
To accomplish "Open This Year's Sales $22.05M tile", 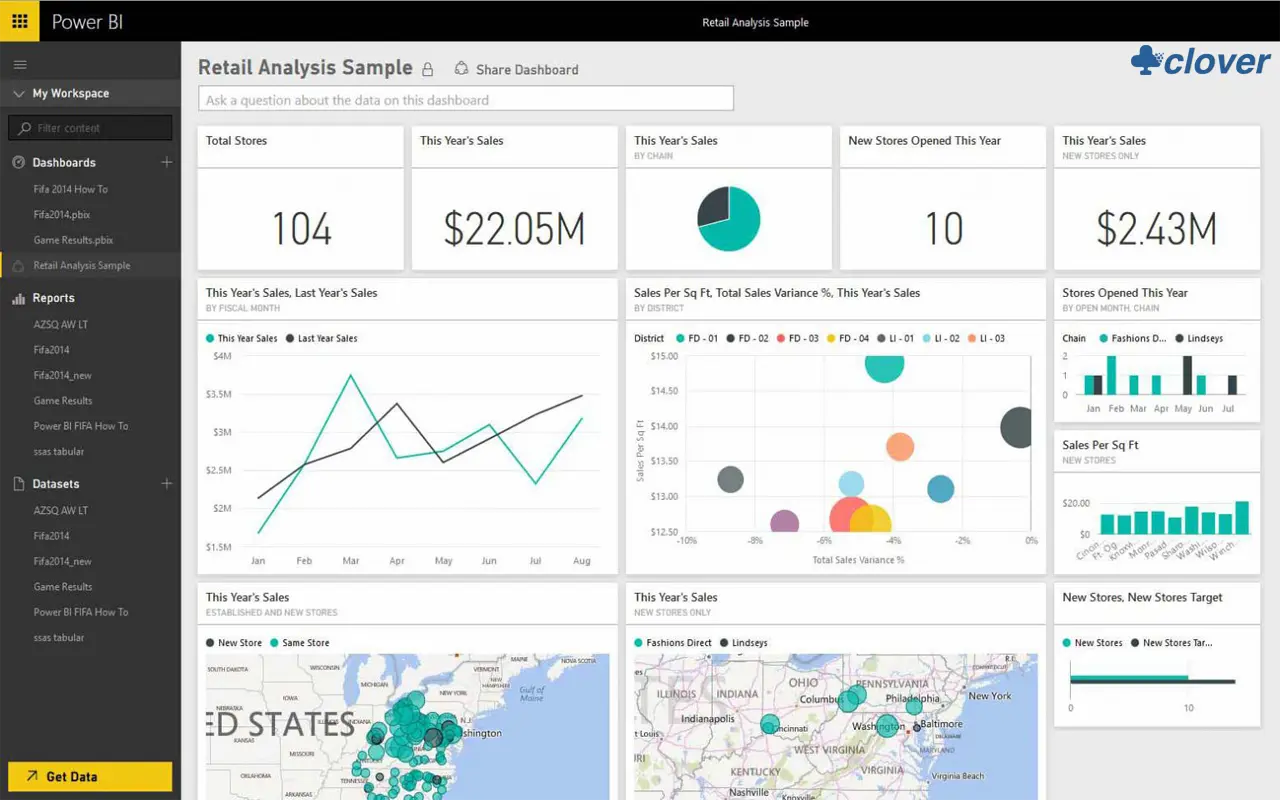I will pyautogui.click(x=515, y=198).
